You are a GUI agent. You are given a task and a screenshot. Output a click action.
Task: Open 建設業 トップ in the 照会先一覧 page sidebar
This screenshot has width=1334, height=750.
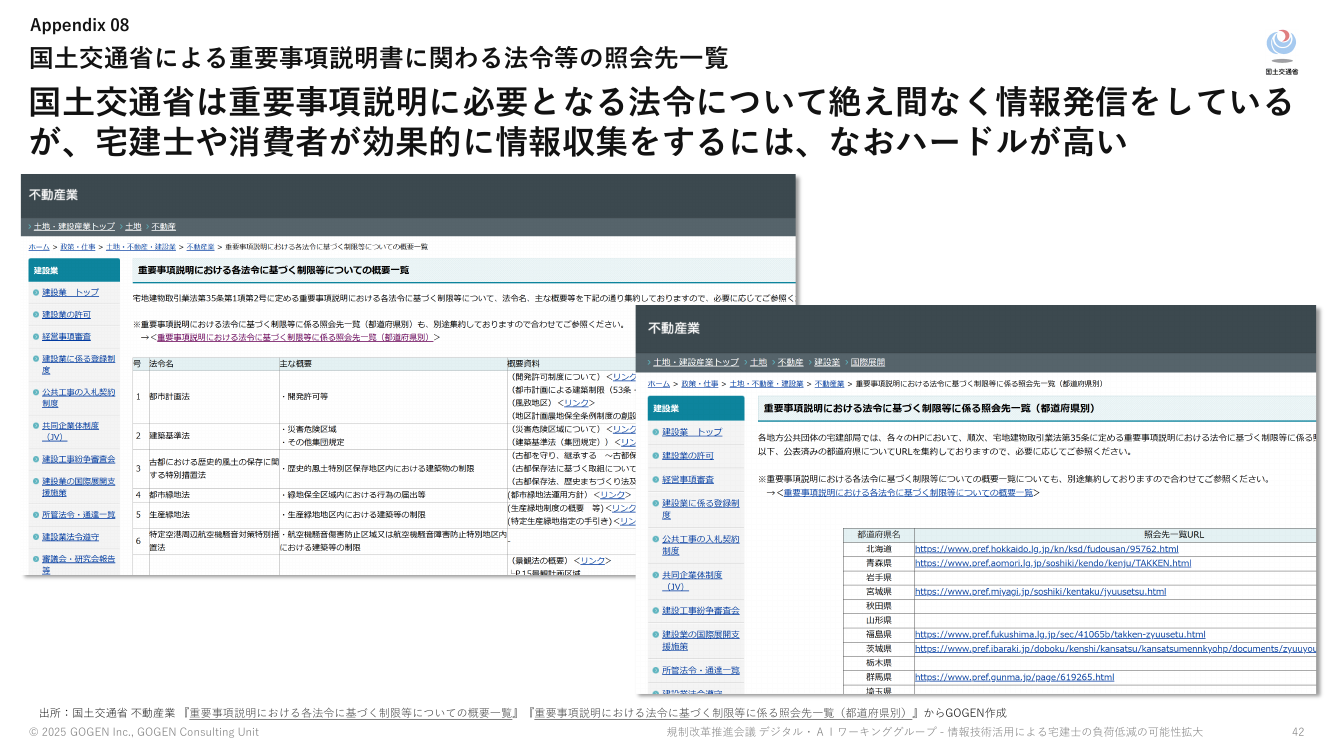(x=692, y=431)
